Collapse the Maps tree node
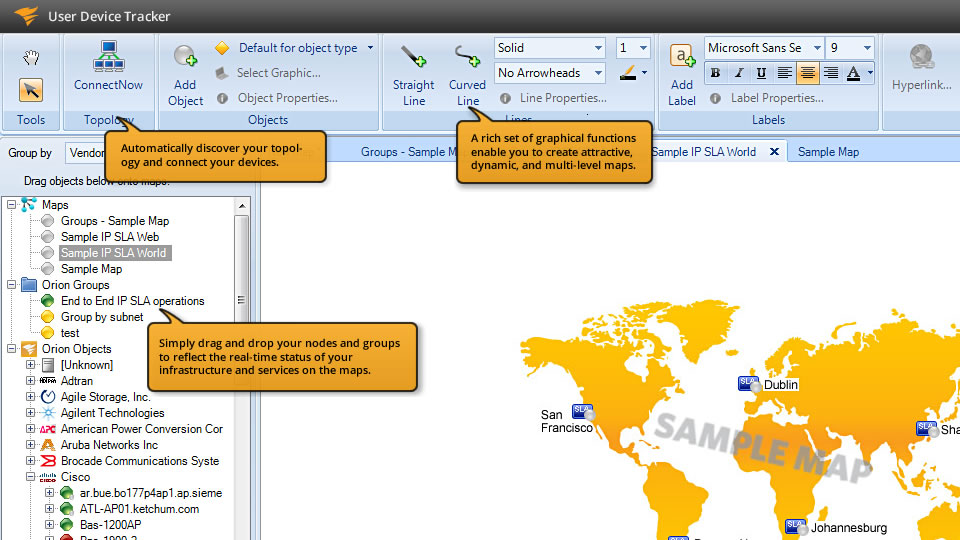This screenshot has width=960, height=540. 12,205
